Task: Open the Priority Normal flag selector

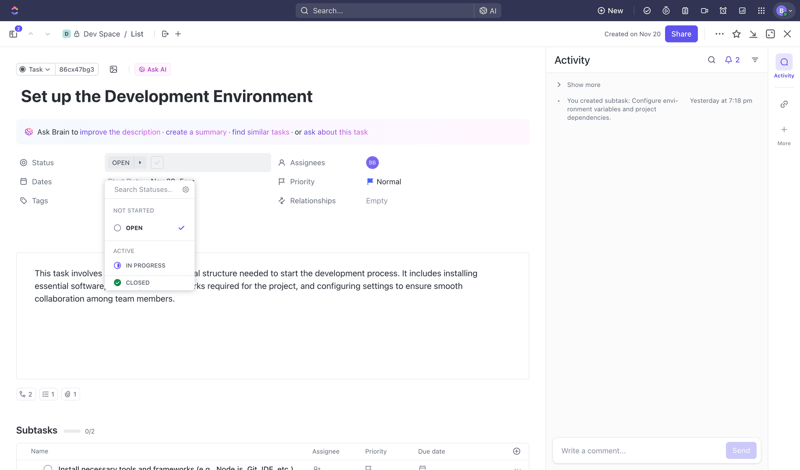Action: (x=384, y=181)
